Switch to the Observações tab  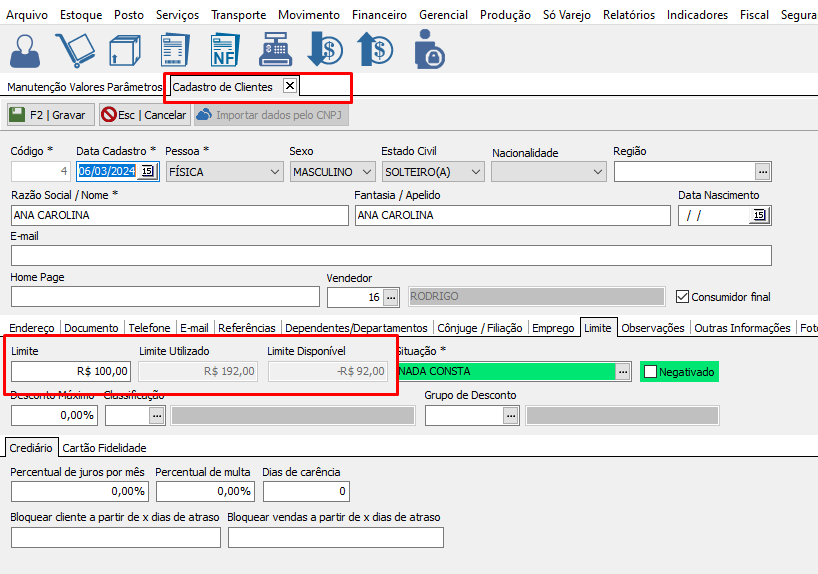(x=653, y=328)
